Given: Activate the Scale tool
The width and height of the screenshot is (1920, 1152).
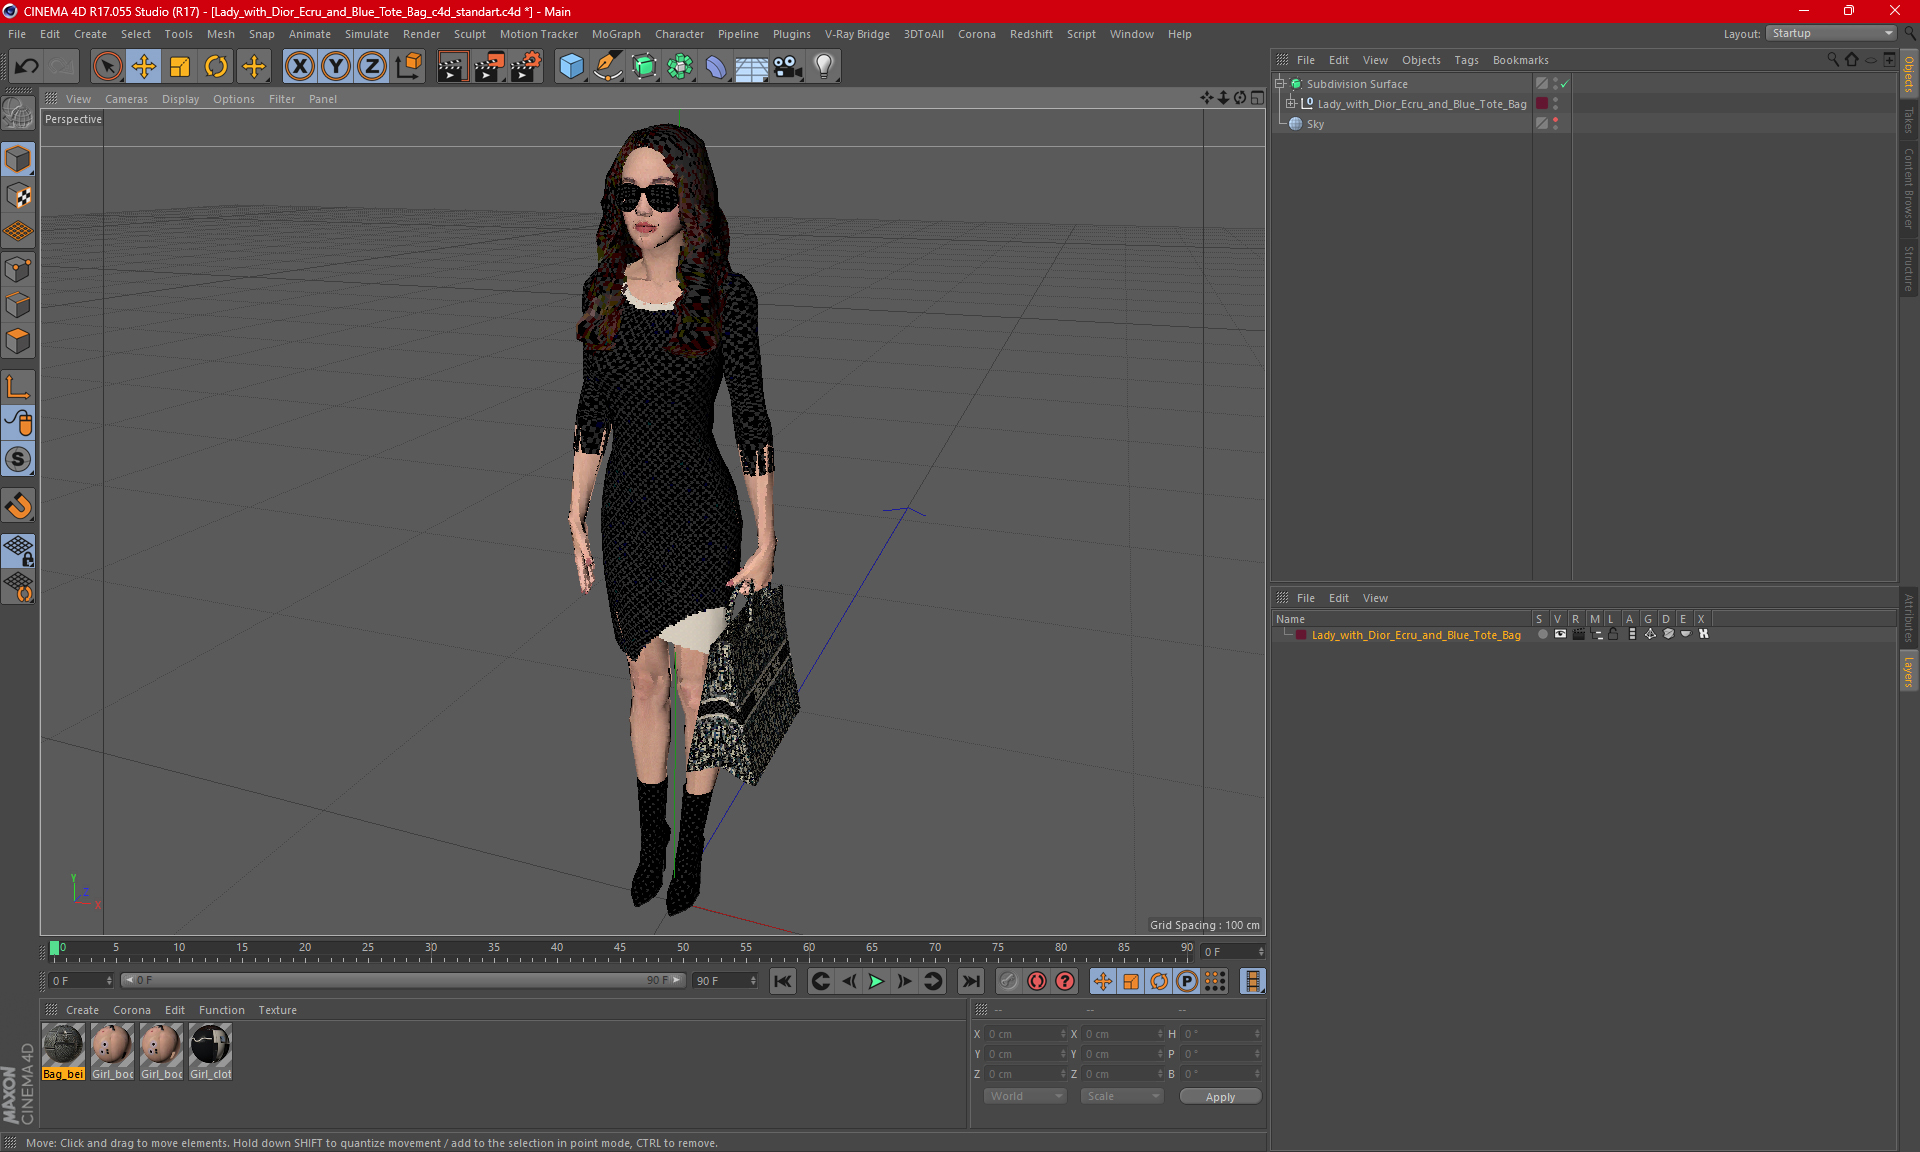Looking at the screenshot, I should coord(180,67).
